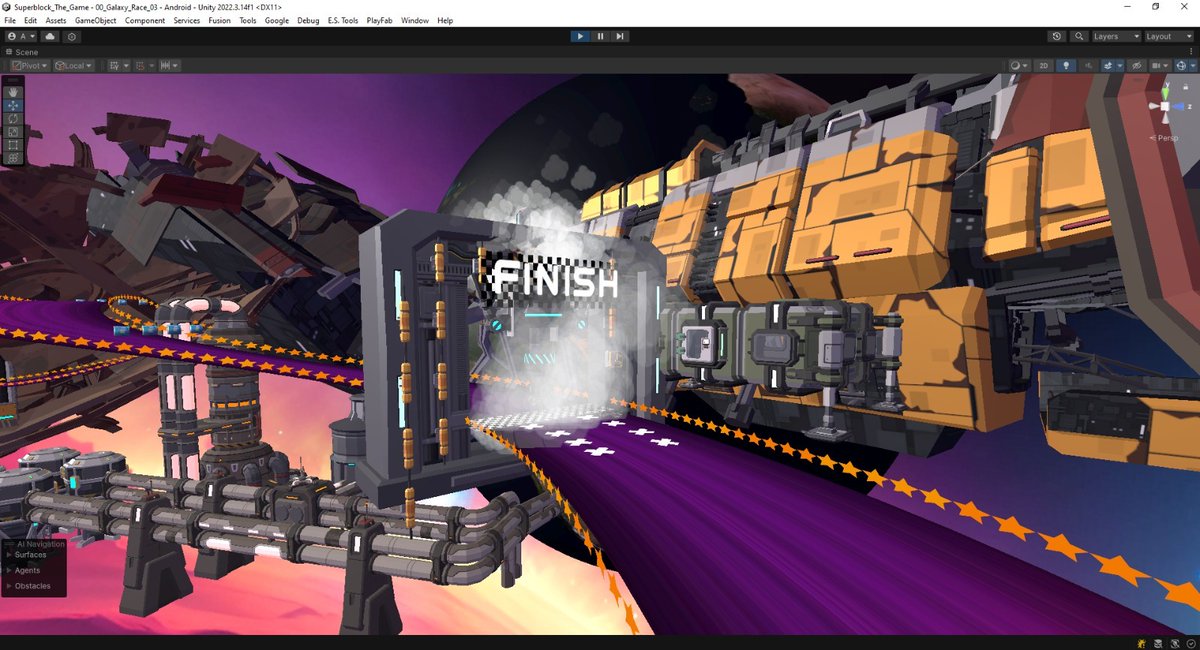Open the Undo History icon
The width and height of the screenshot is (1200, 650).
click(1057, 36)
